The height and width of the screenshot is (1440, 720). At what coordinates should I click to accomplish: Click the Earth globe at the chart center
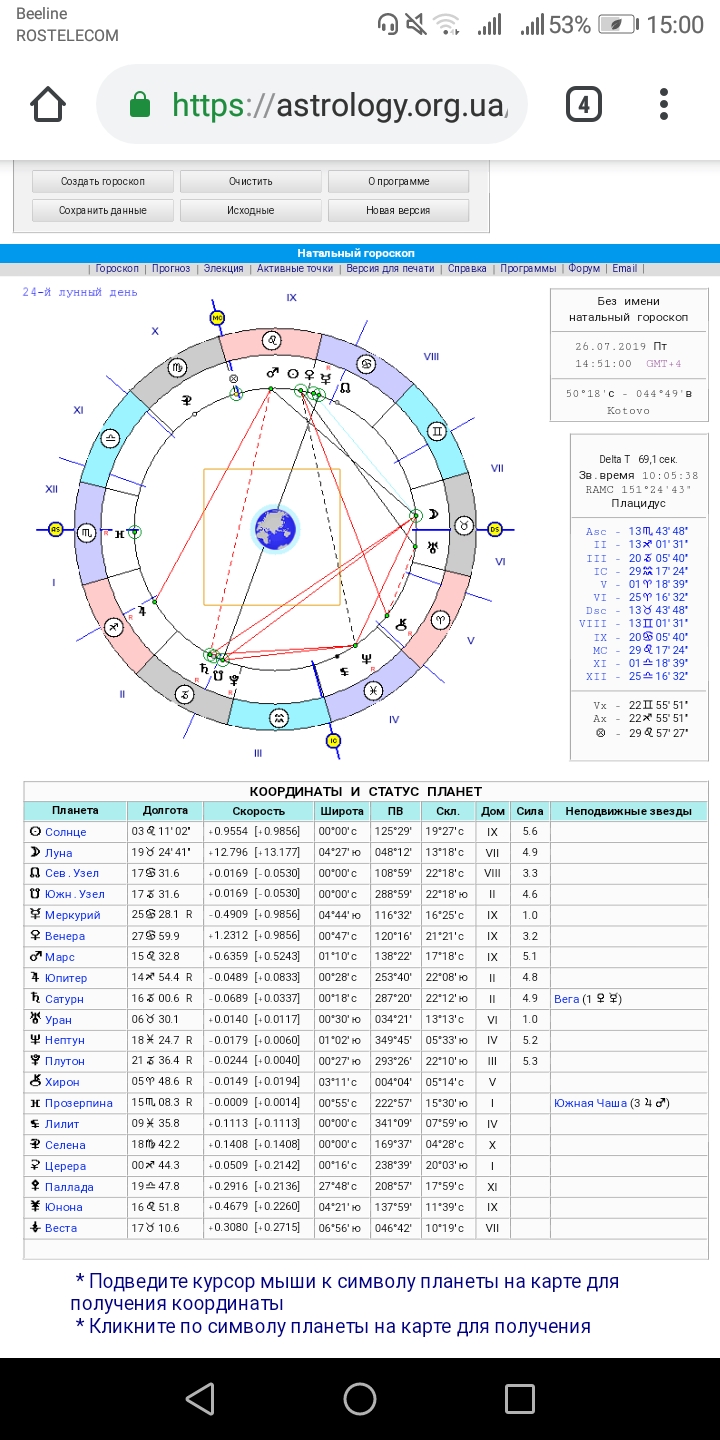point(275,529)
